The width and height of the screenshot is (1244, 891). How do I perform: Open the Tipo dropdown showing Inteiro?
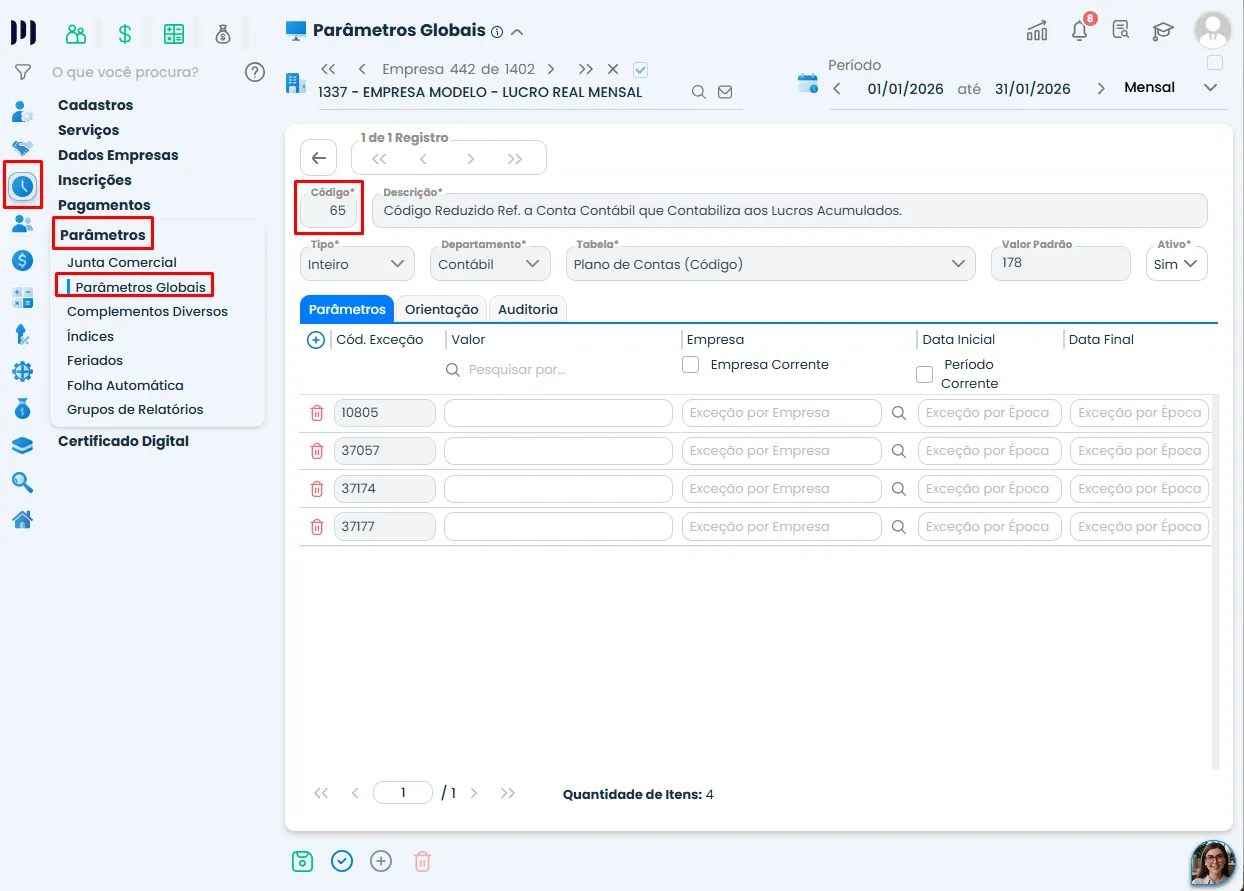(x=357, y=264)
